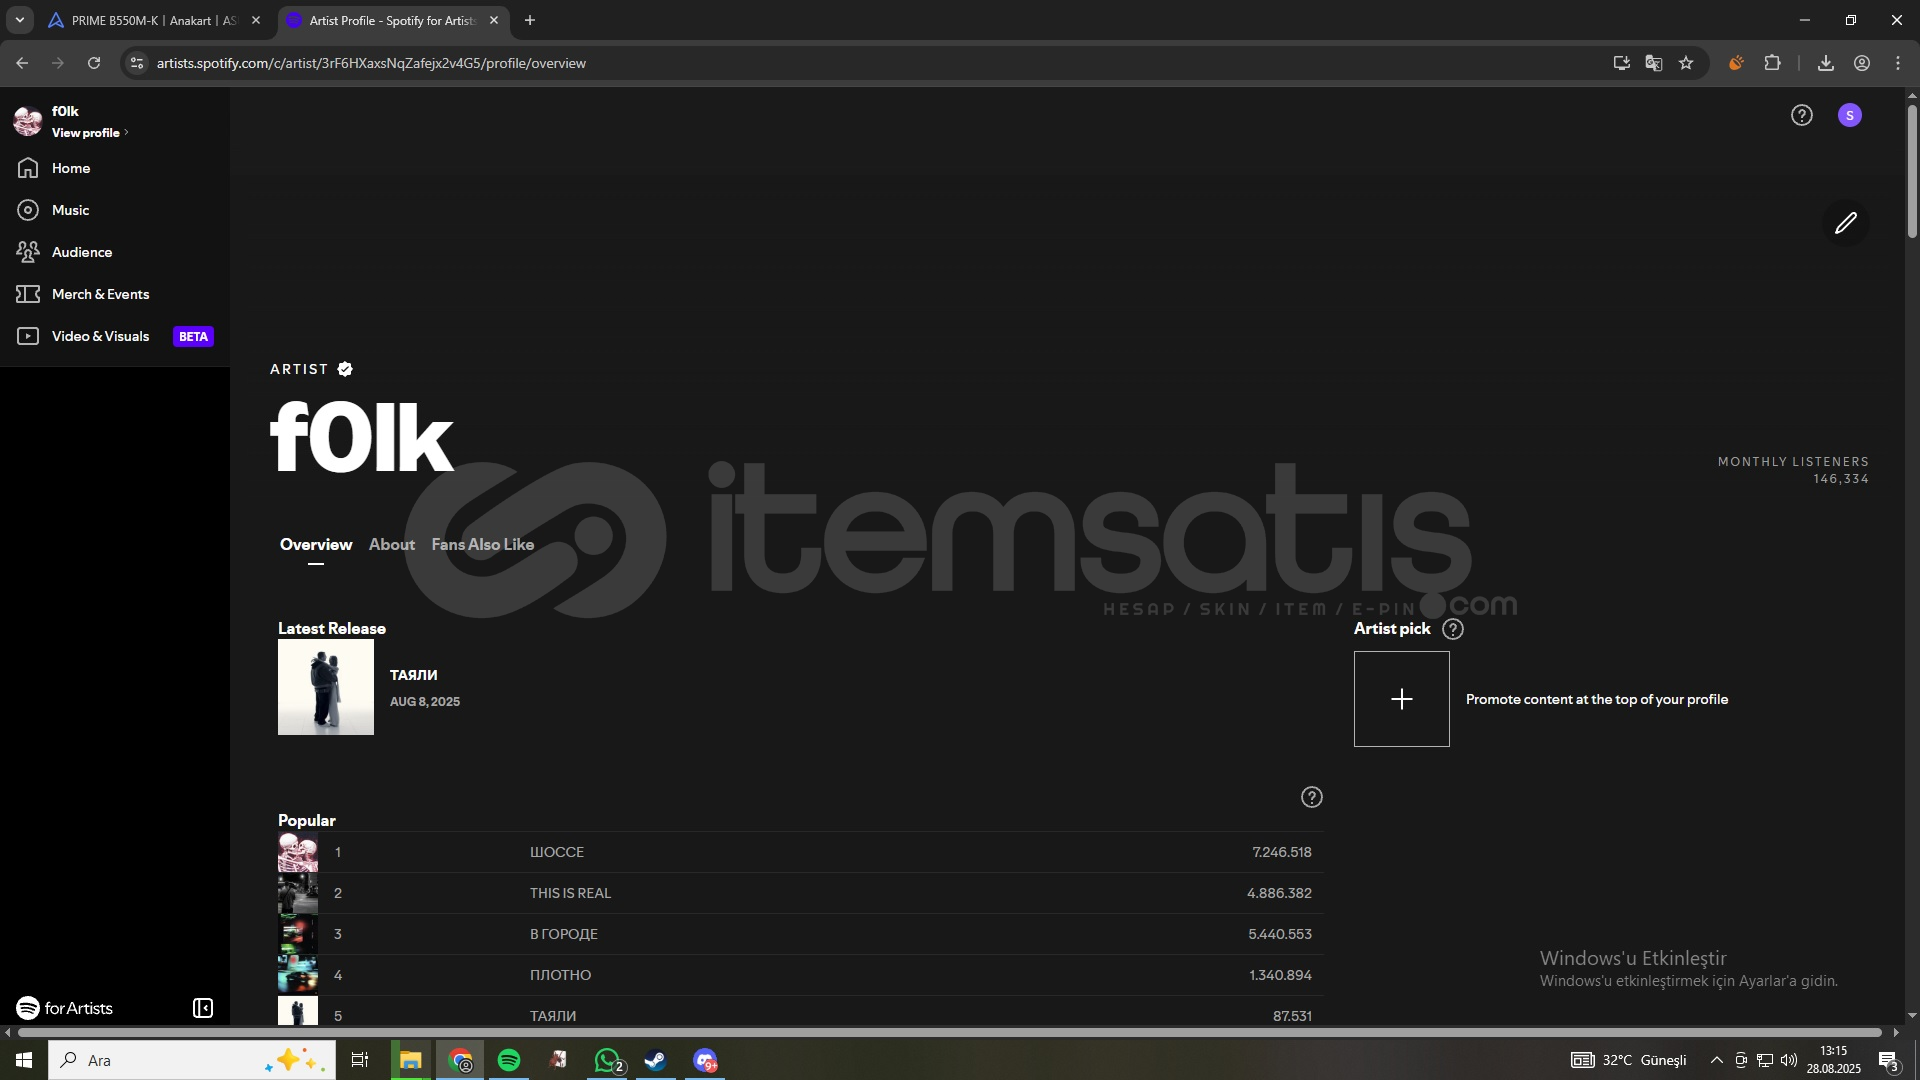Go back to previous page
Image resolution: width=1920 pixels, height=1080 pixels.
[22, 63]
